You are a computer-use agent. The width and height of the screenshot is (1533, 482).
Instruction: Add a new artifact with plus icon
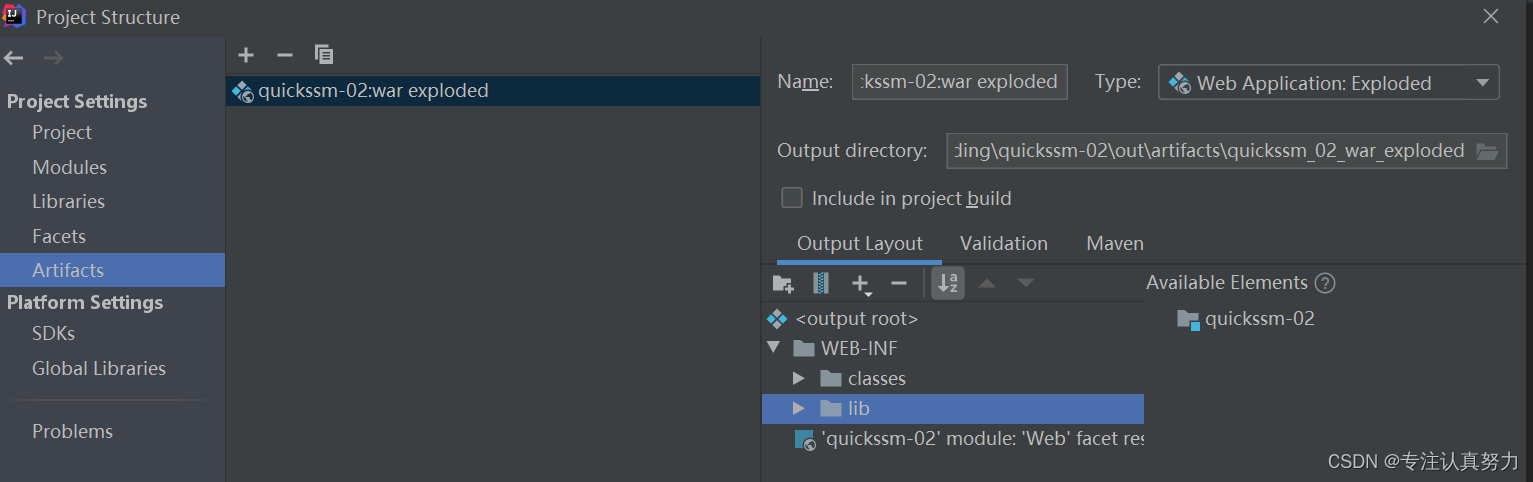(x=246, y=55)
